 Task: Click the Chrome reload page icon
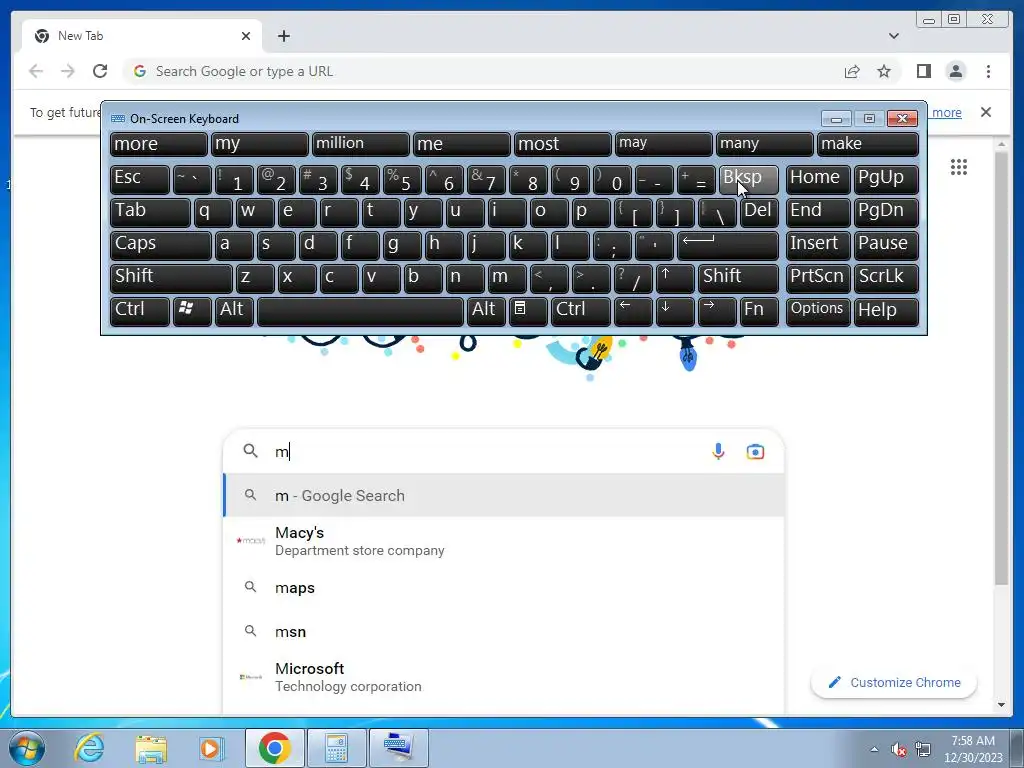click(100, 71)
